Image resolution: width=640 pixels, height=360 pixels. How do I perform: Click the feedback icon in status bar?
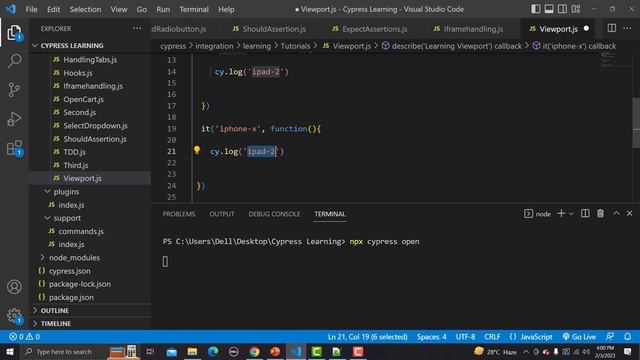click(x=610, y=337)
